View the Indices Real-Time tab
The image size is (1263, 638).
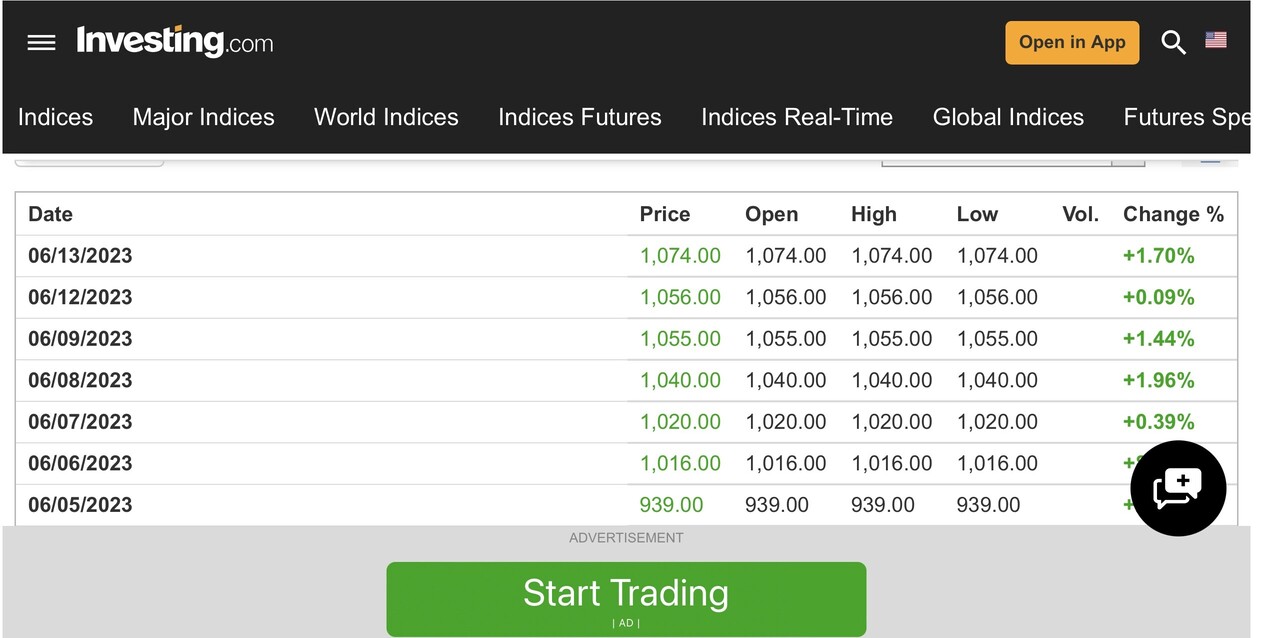pos(797,117)
